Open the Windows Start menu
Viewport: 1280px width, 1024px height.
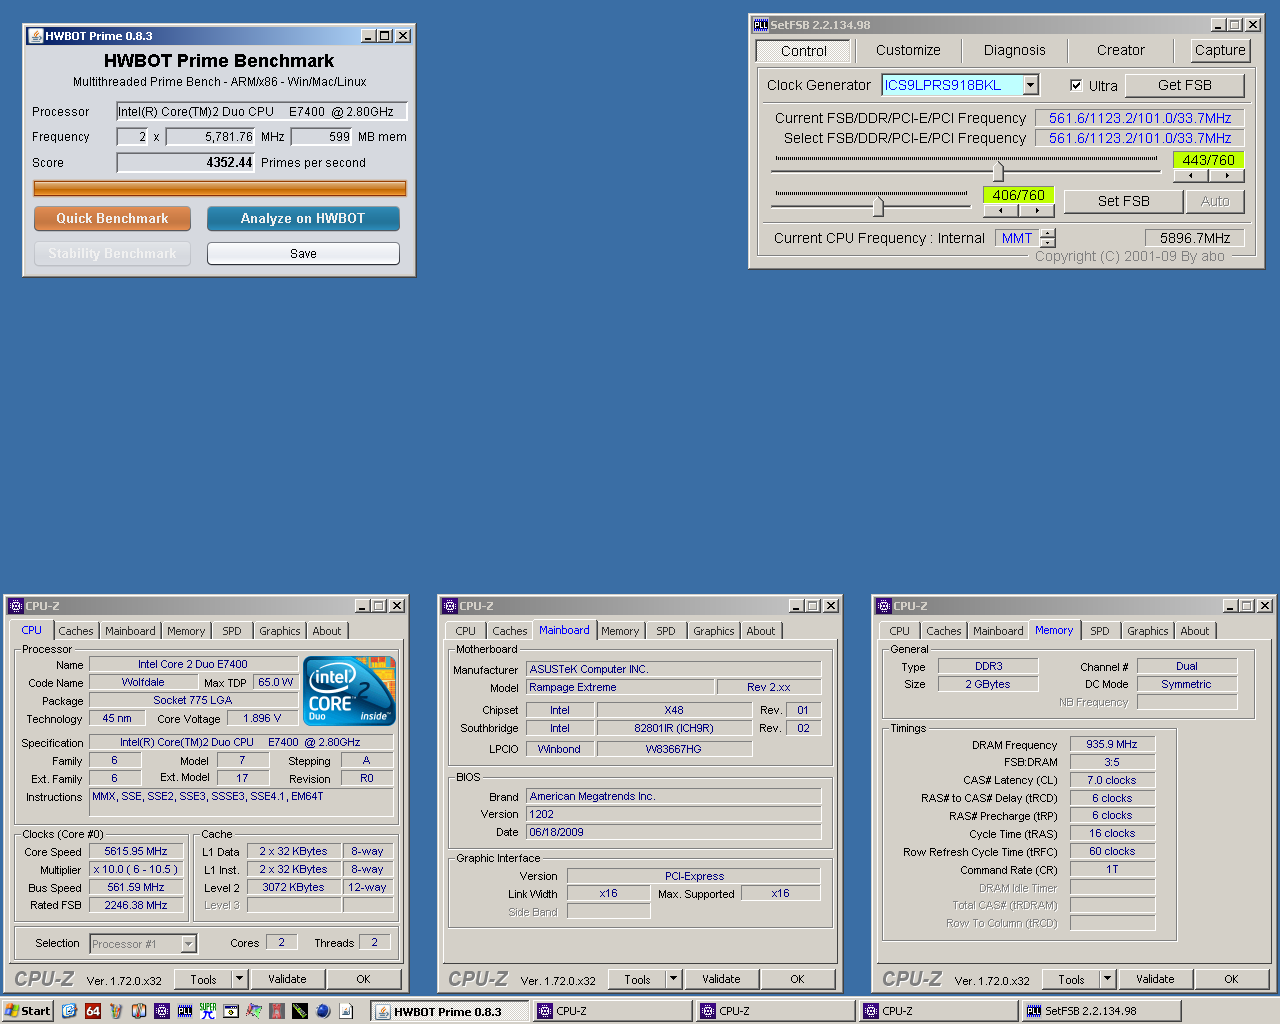[x=28, y=1011]
